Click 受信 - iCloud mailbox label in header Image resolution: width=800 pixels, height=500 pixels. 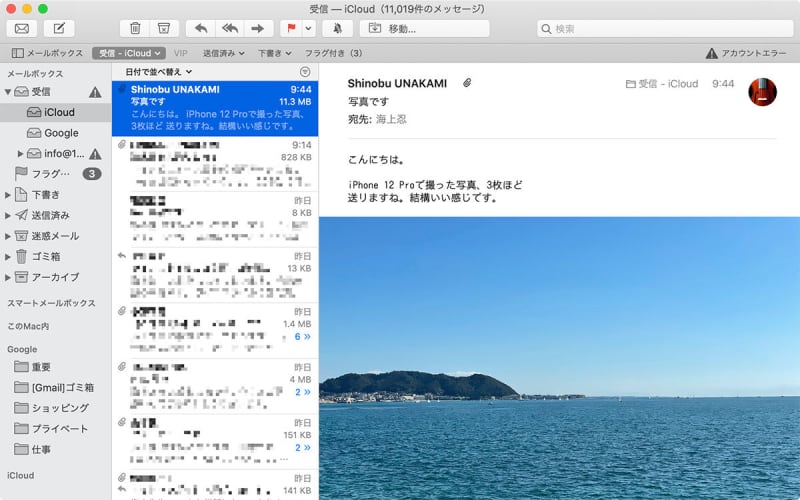coord(662,84)
